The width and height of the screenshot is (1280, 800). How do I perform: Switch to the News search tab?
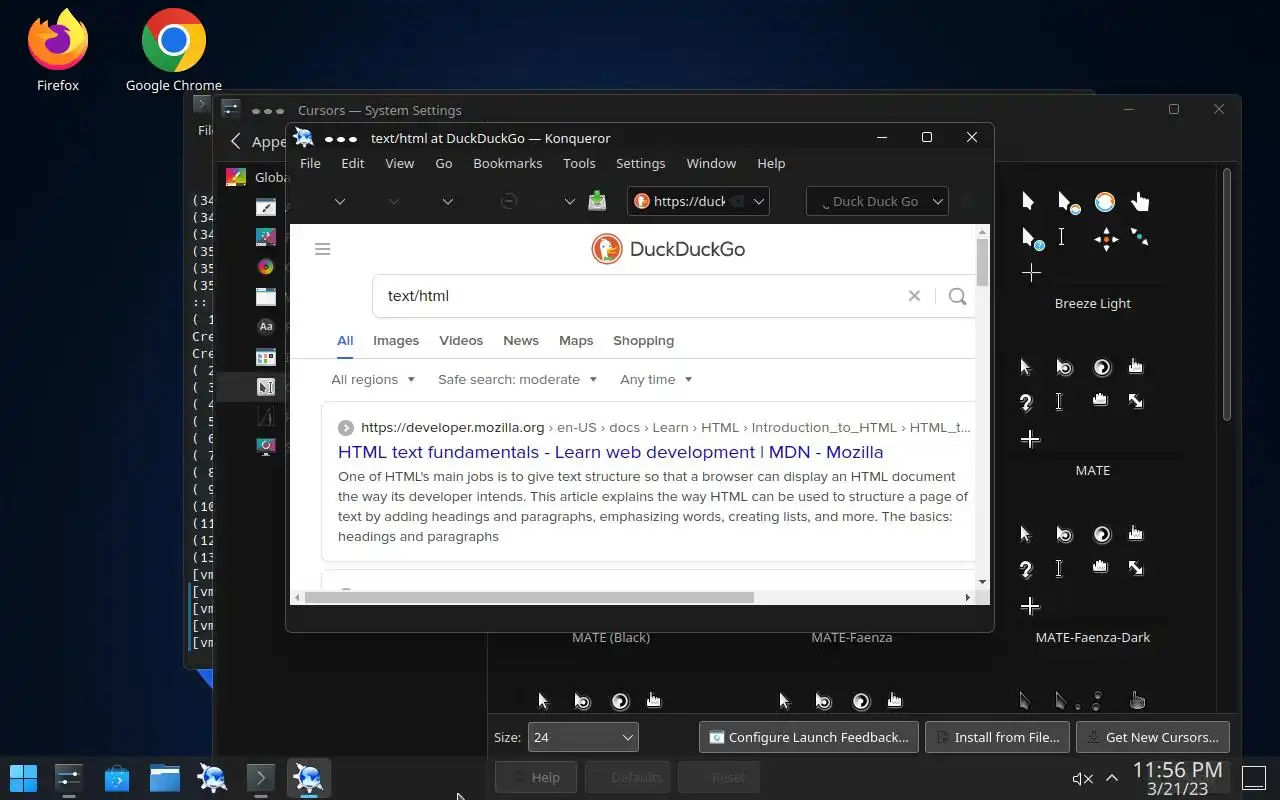tap(521, 340)
